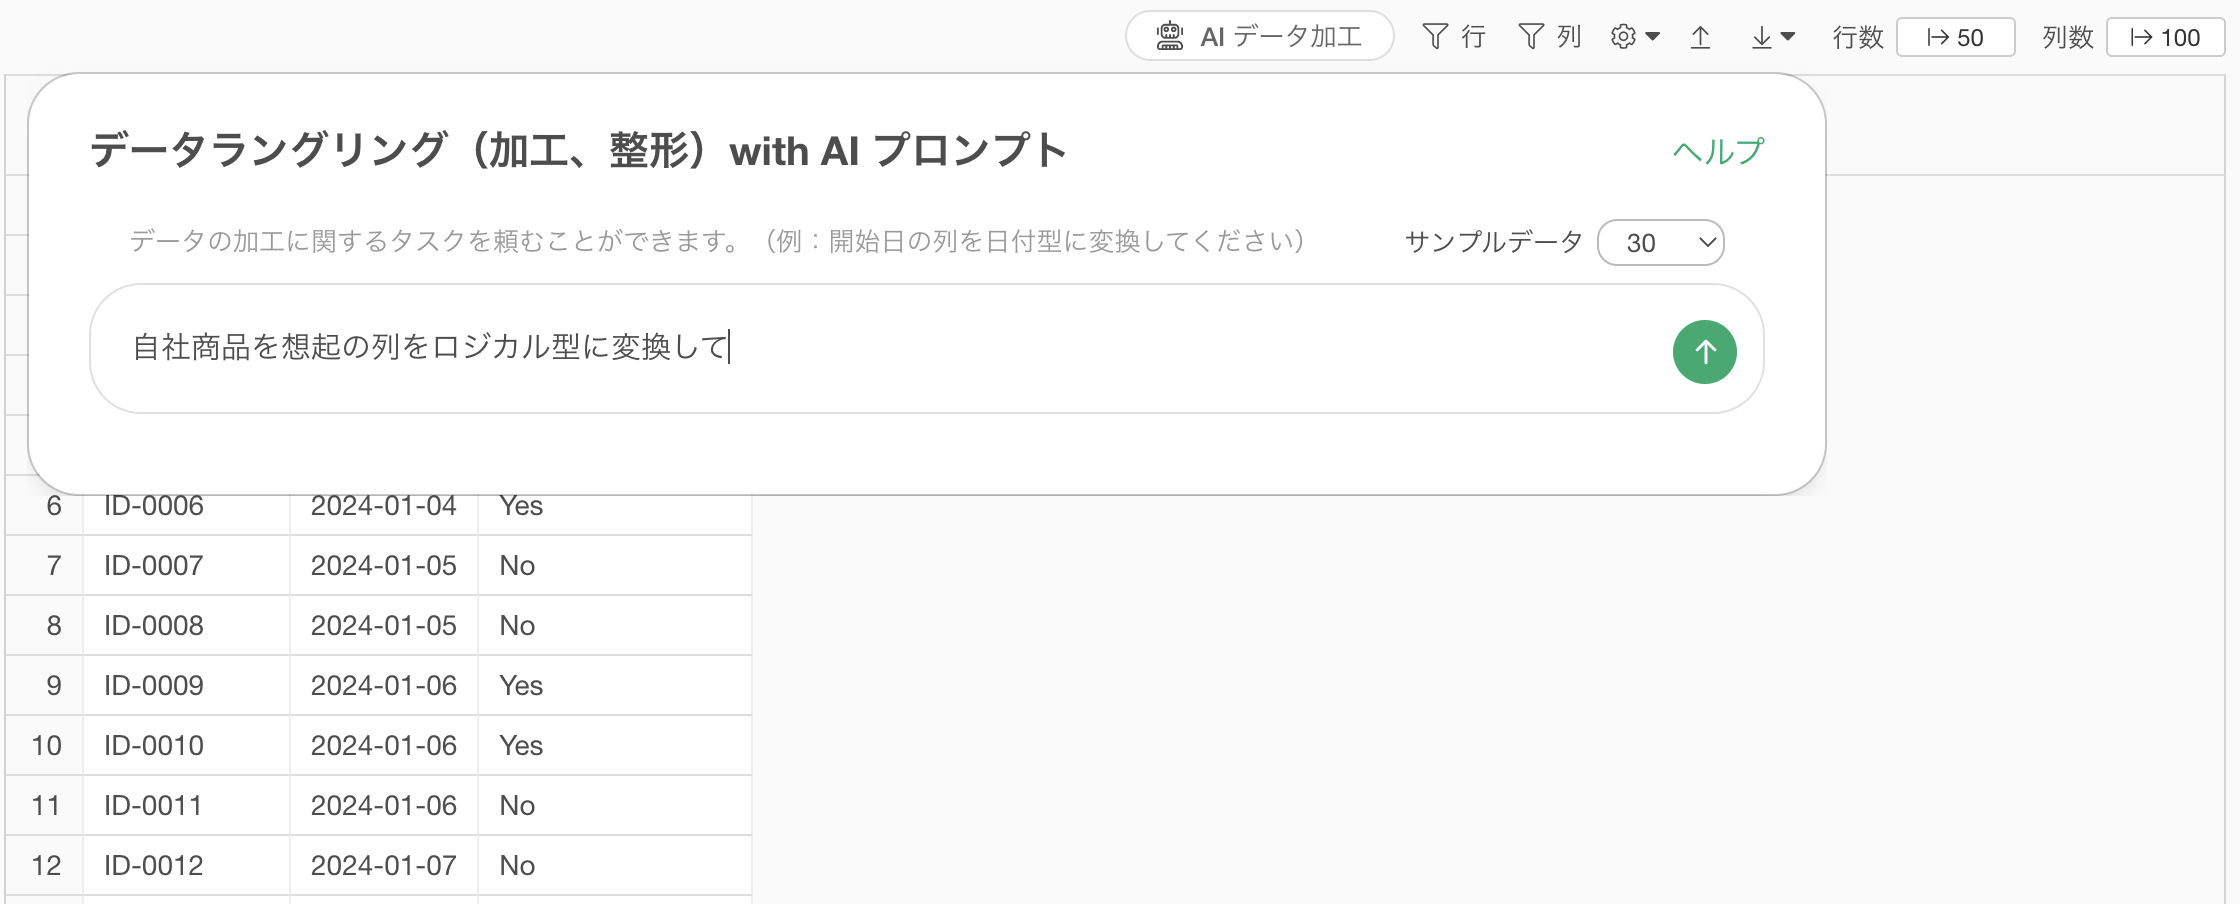Expand the caret beside the gear icon

(1652, 37)
